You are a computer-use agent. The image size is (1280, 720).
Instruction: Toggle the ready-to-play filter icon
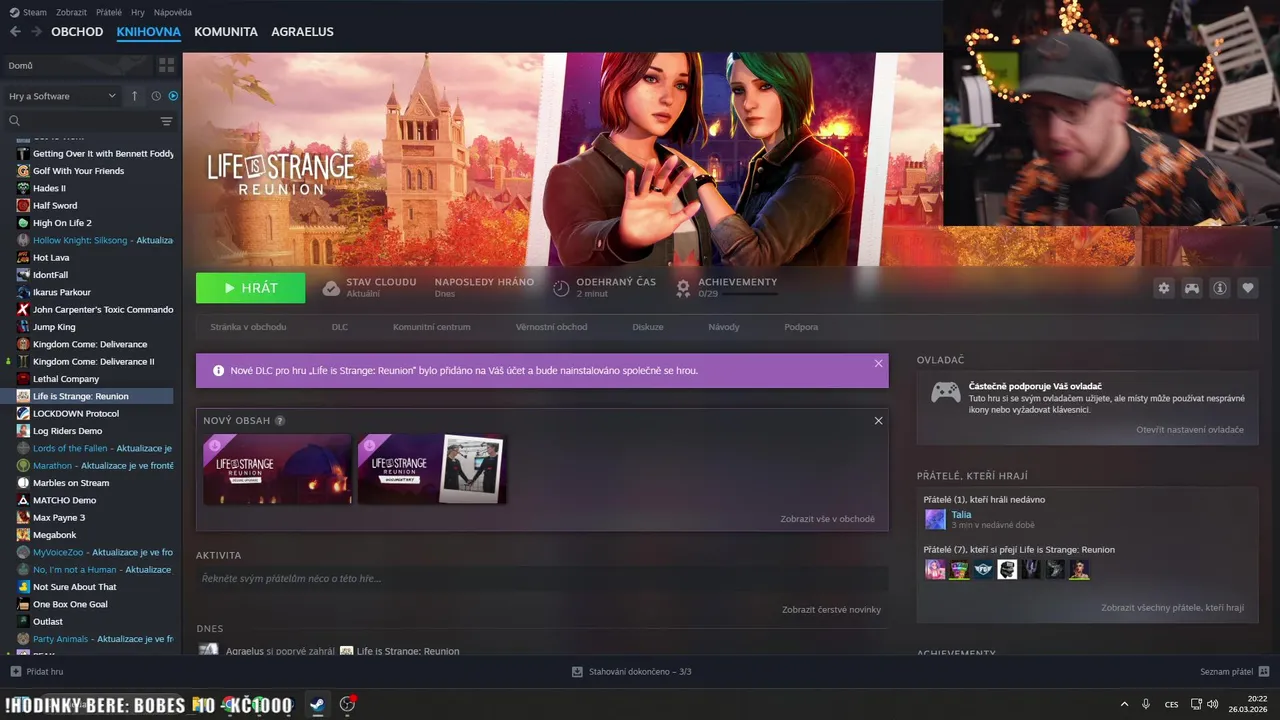tap(173, 96)
